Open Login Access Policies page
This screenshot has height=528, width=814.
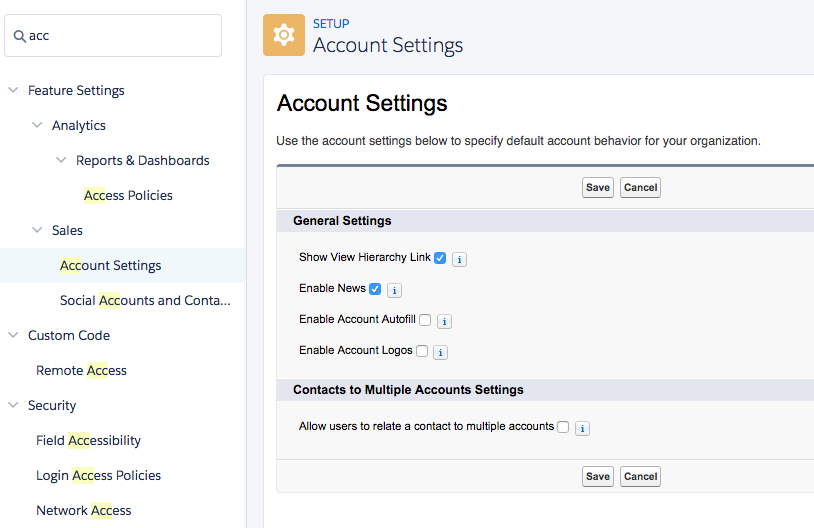[x=99, y=475]
